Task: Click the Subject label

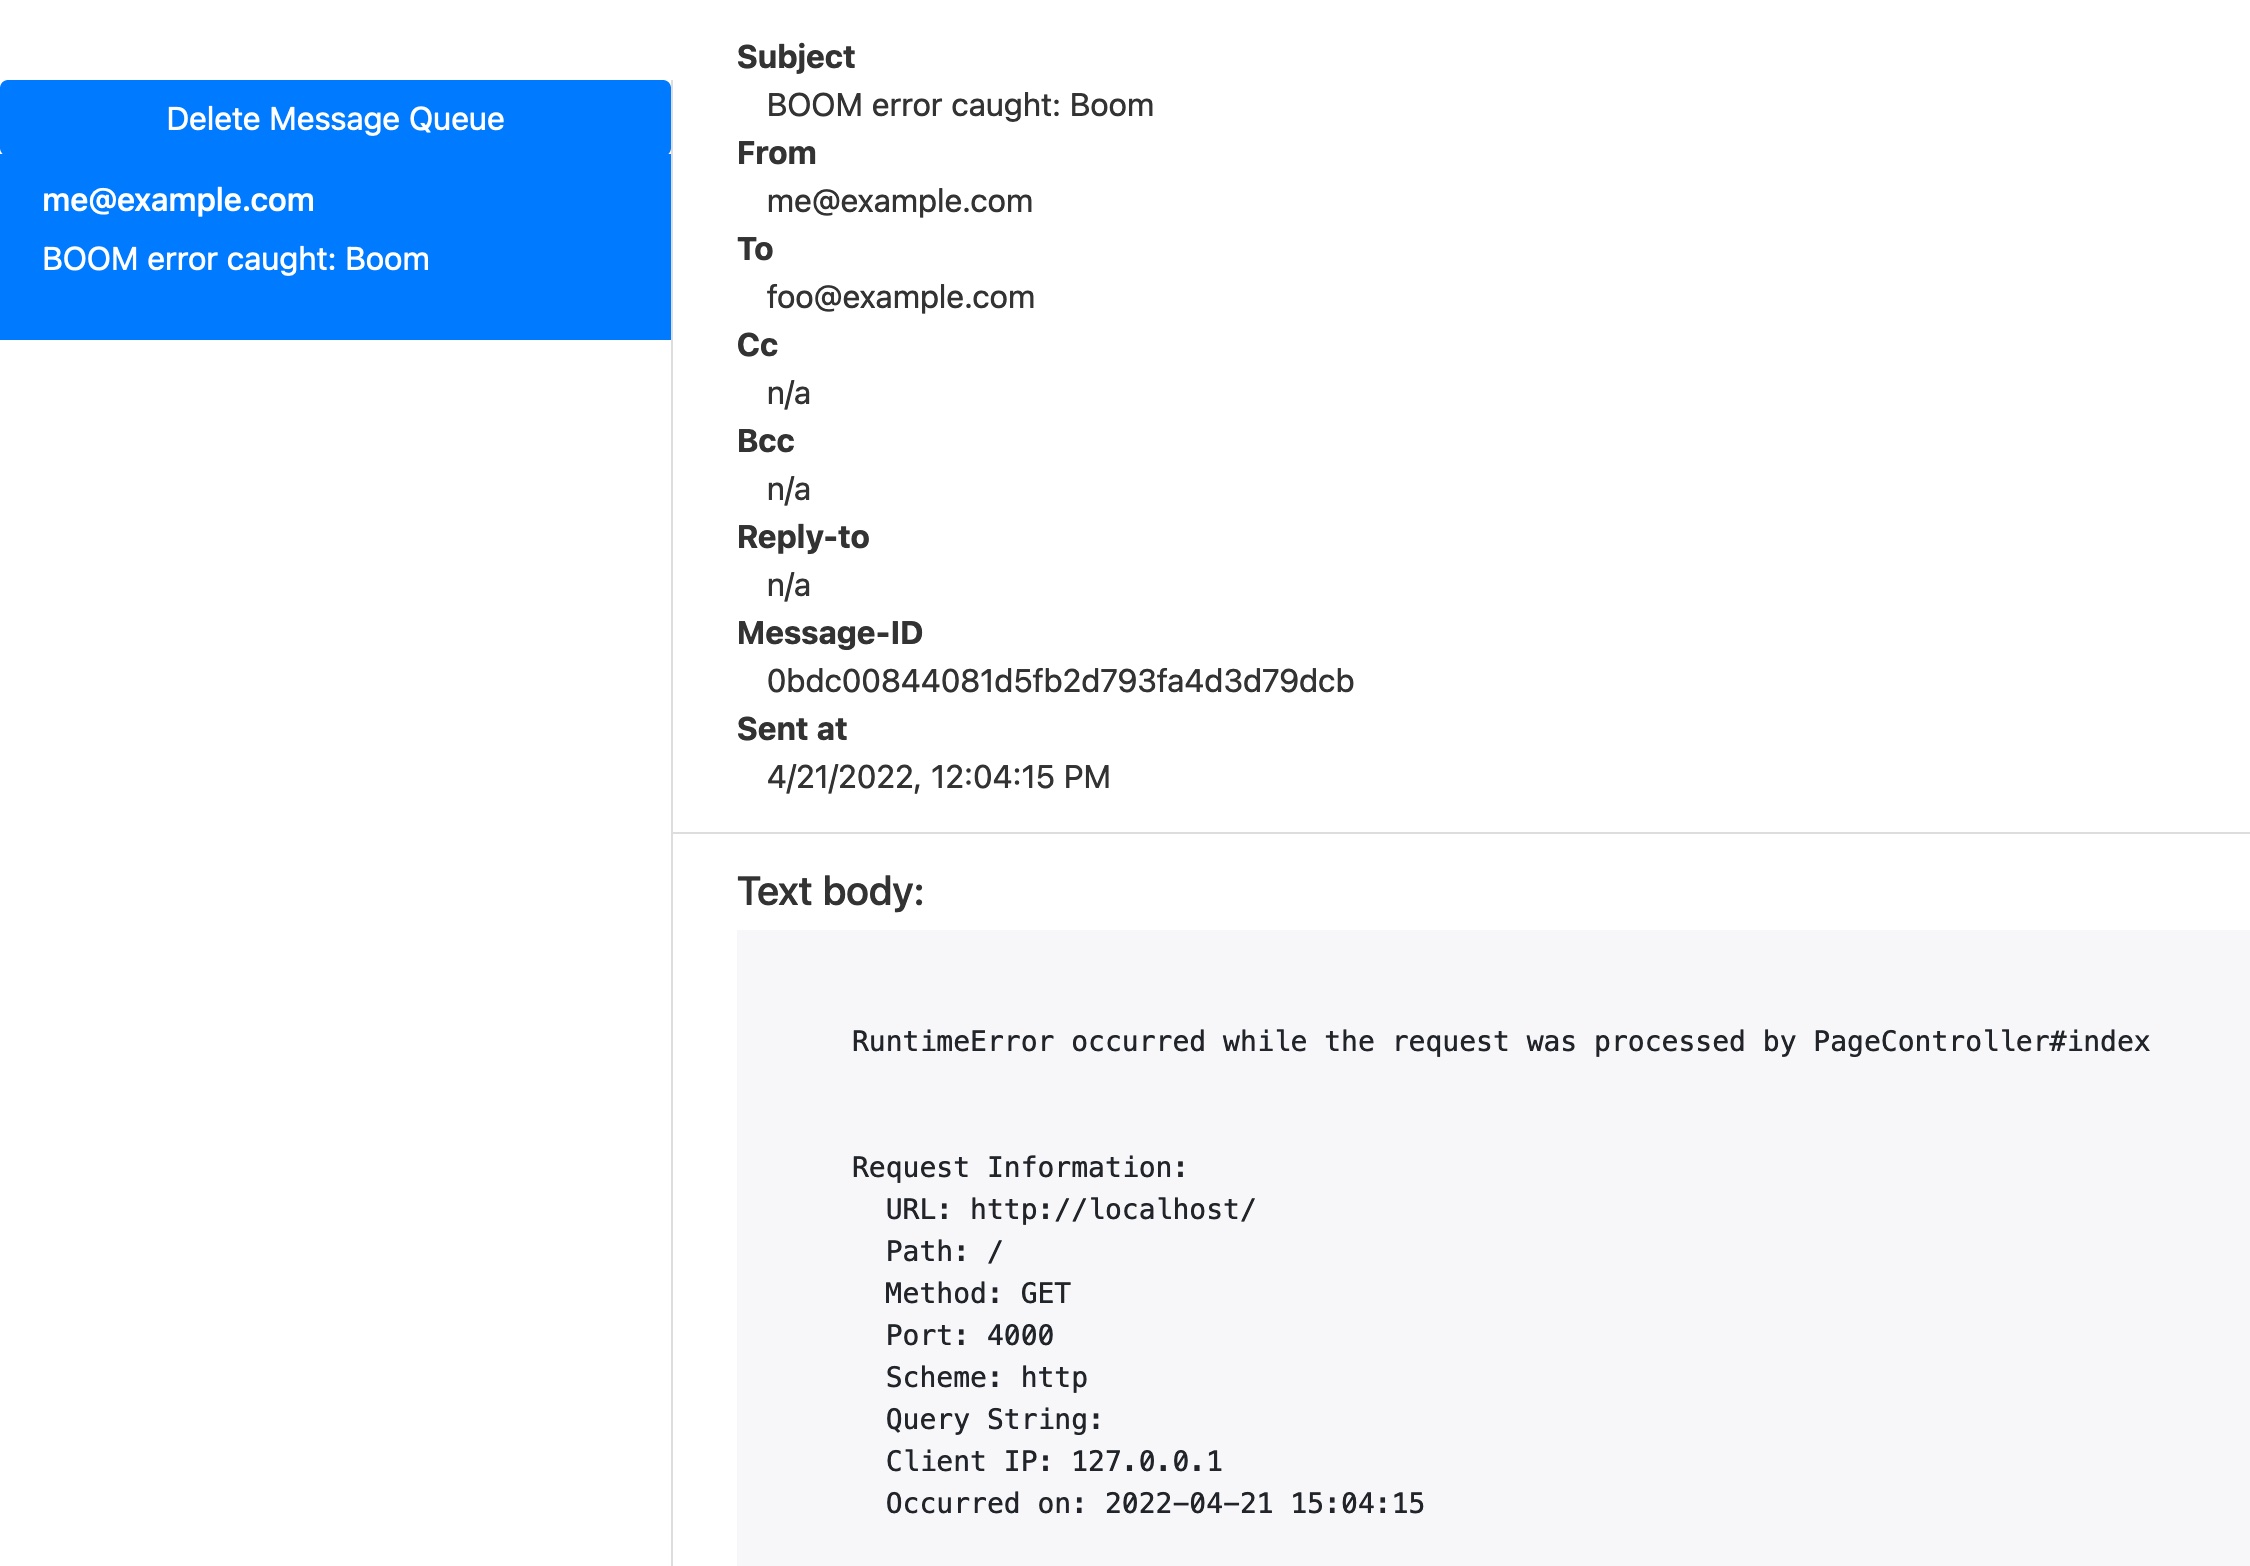Action: point(796,57)
